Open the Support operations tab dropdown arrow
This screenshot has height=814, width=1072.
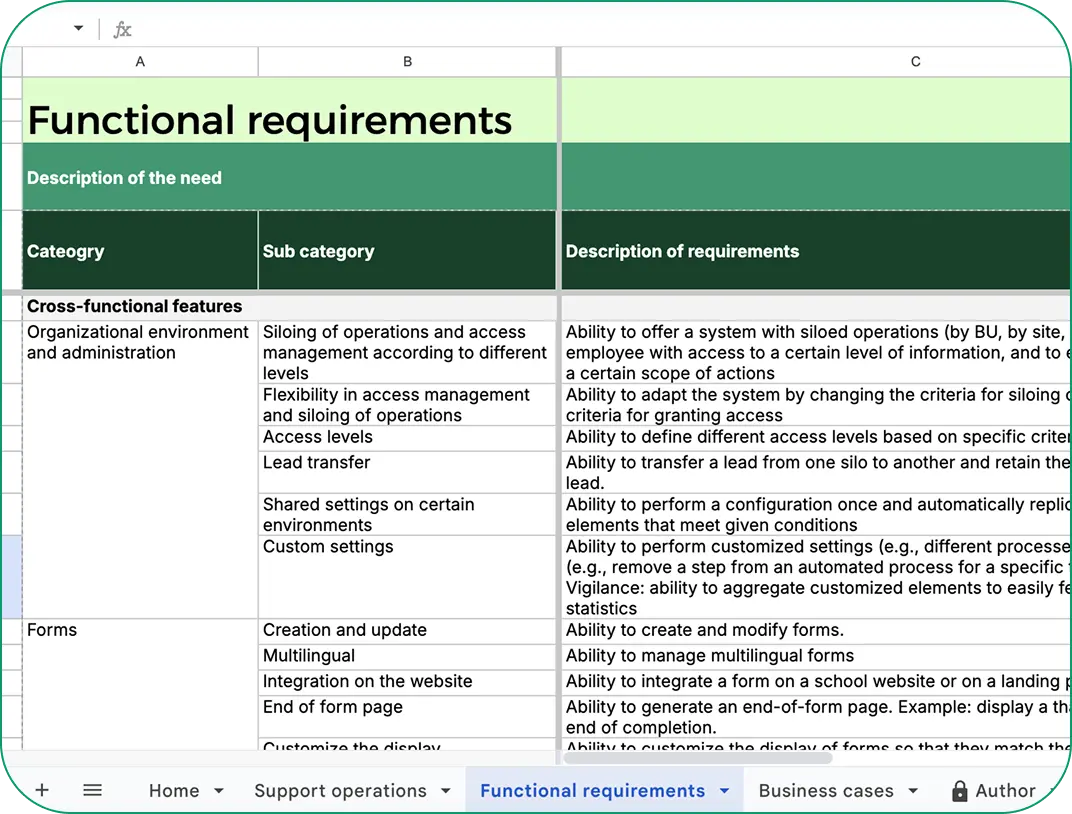click(446, 791)
